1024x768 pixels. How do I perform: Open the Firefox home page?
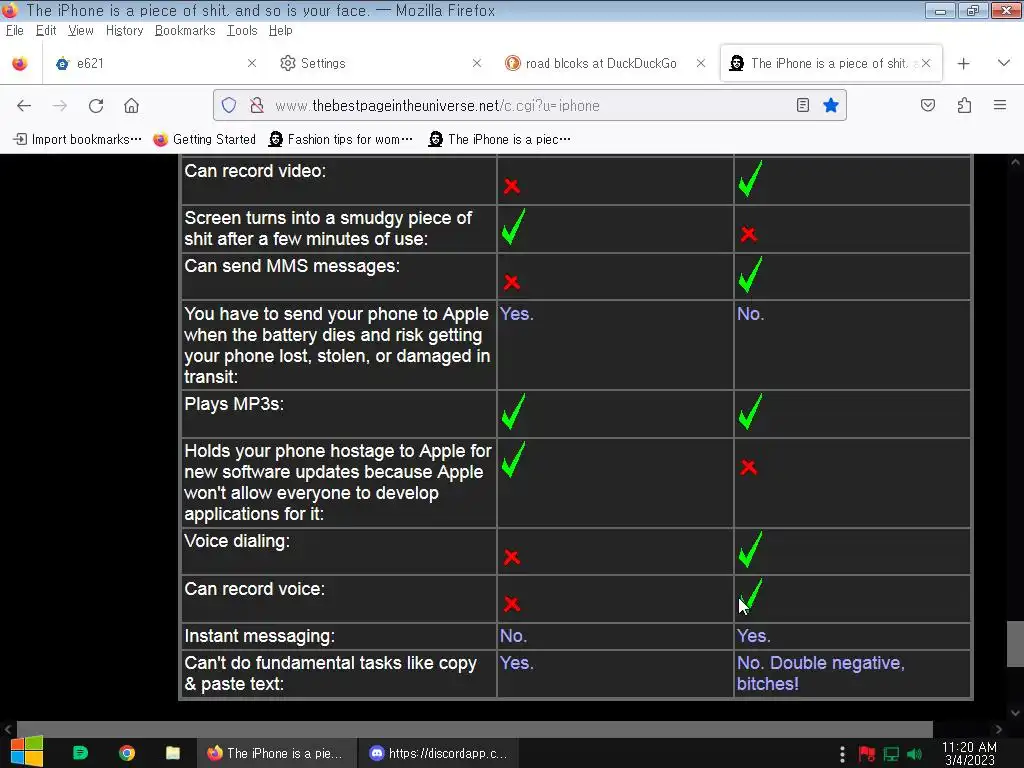pos(131,106)
